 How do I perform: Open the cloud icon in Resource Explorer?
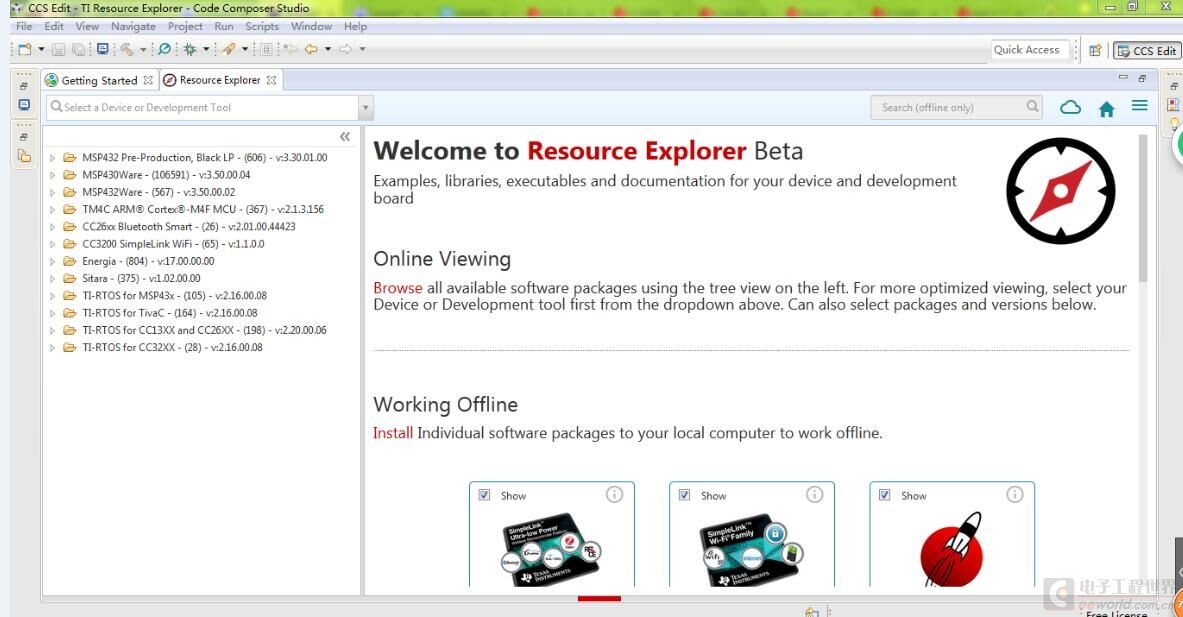(1071, 108)
